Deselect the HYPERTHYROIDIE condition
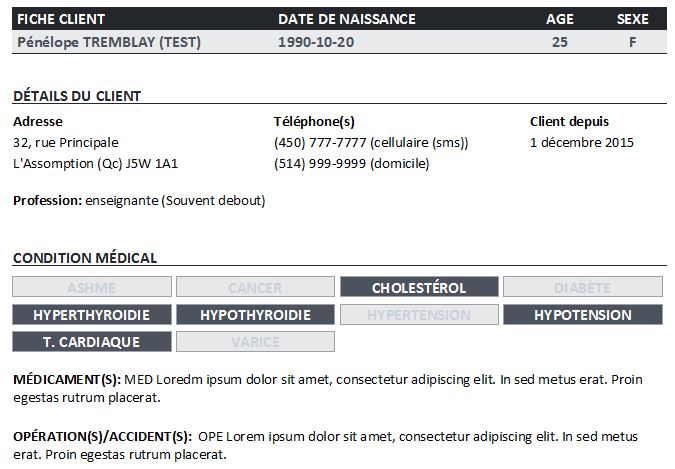This screenshot has height=469, width=675. (91, 315)
